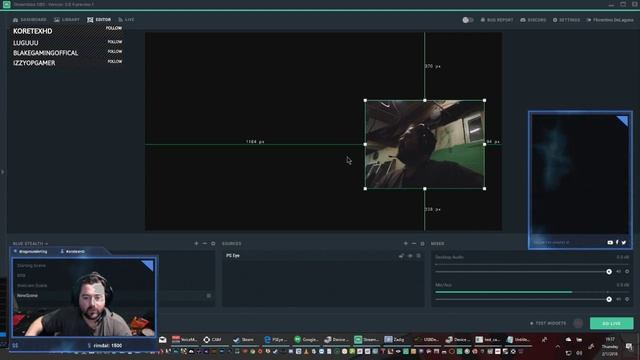
Task: Toggle visibility of PS Eye source
Action: pyautogui.click(x=410, y=256)
